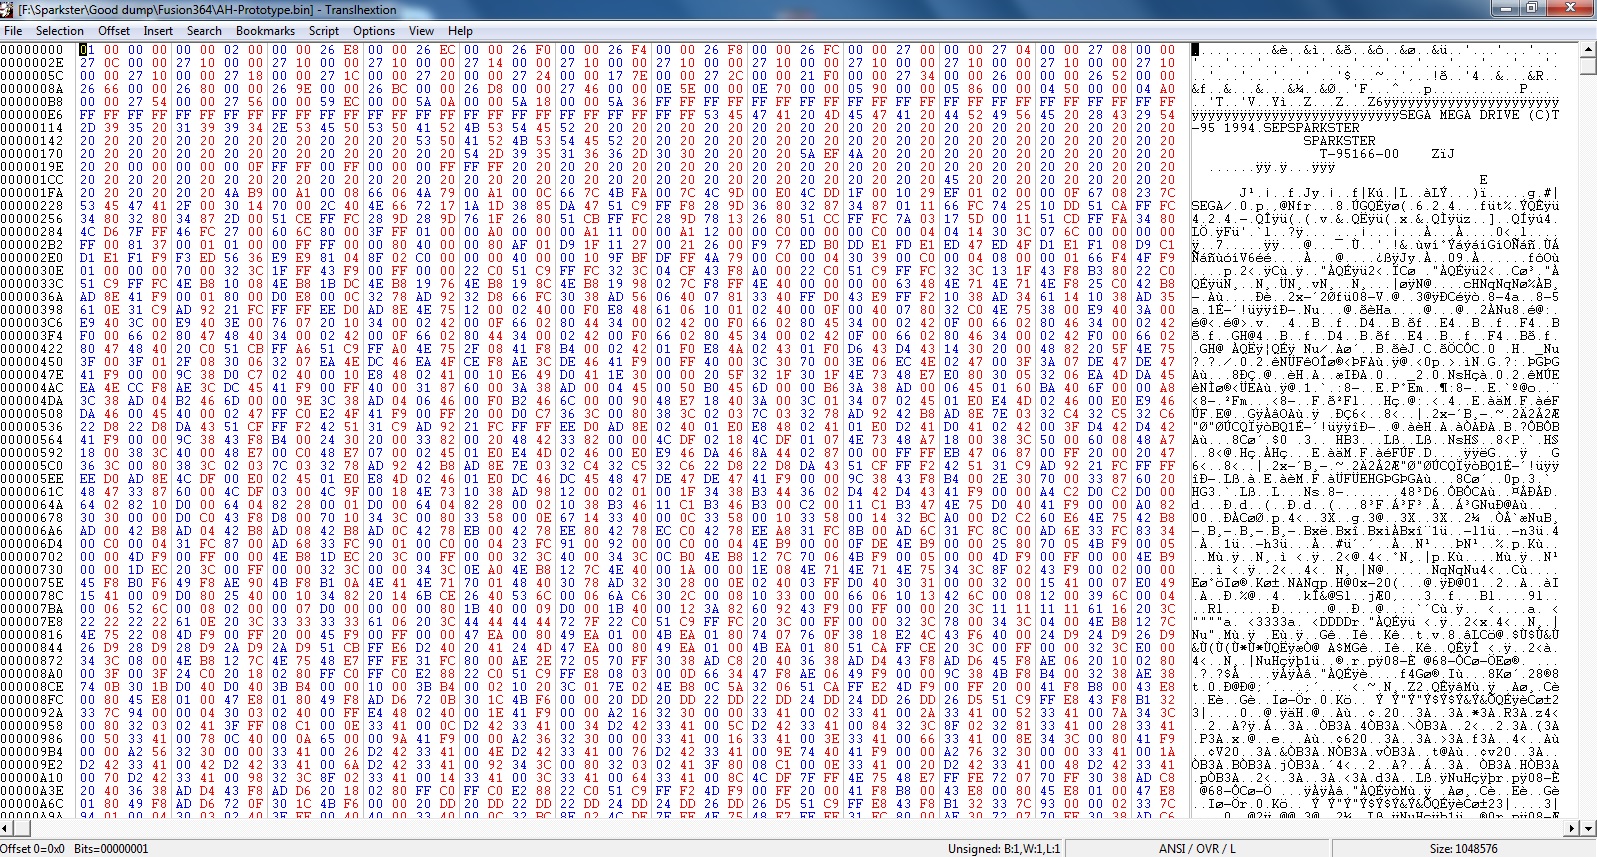Select offset row 00000816

(x=32, y=634)
